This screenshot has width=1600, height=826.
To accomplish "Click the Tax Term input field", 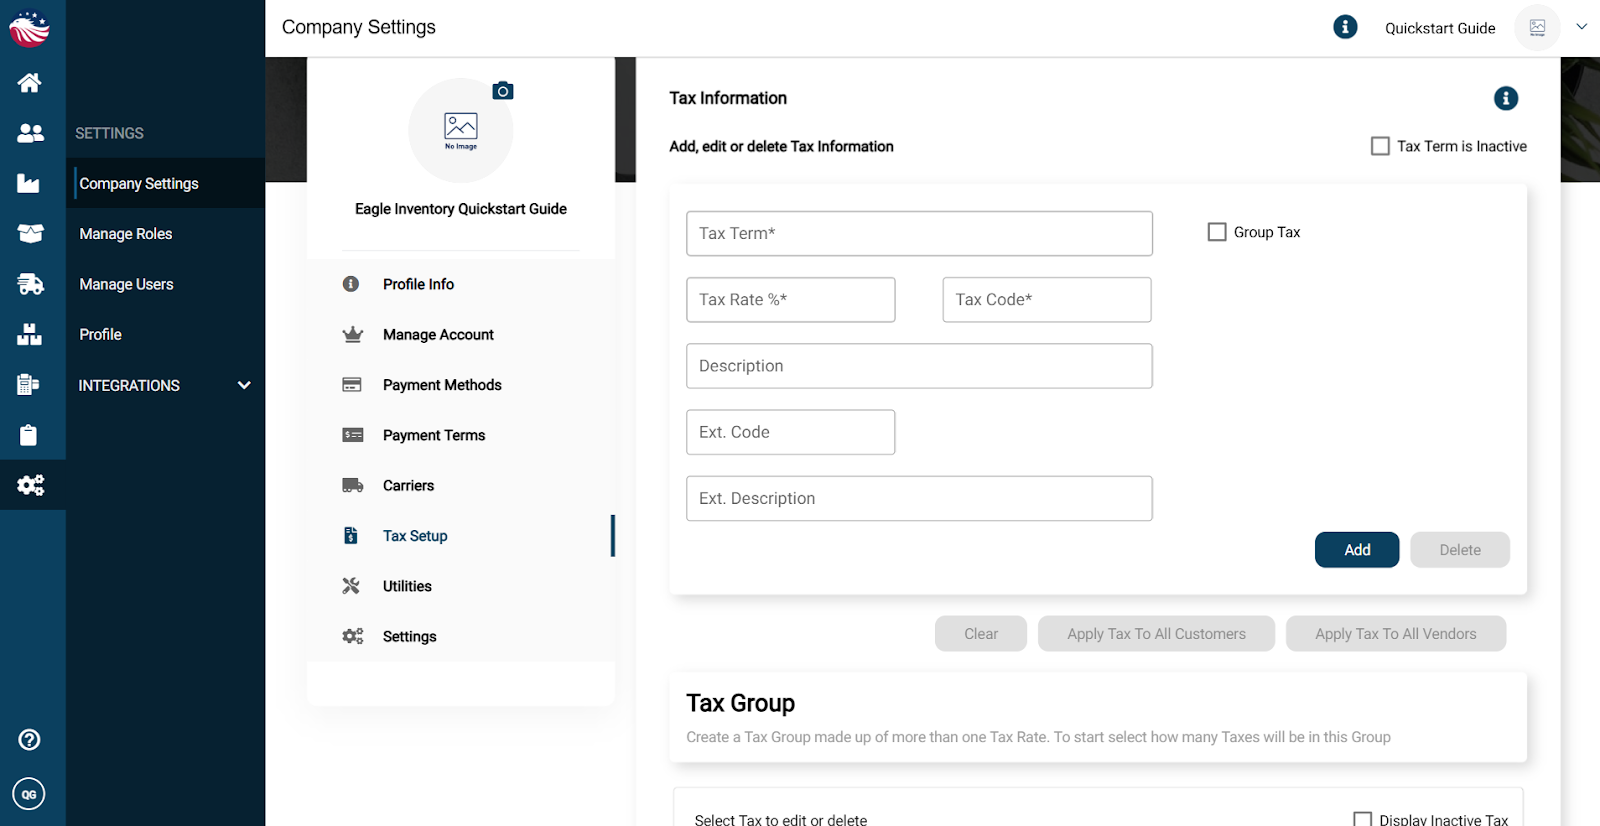I will coord(919,233).
